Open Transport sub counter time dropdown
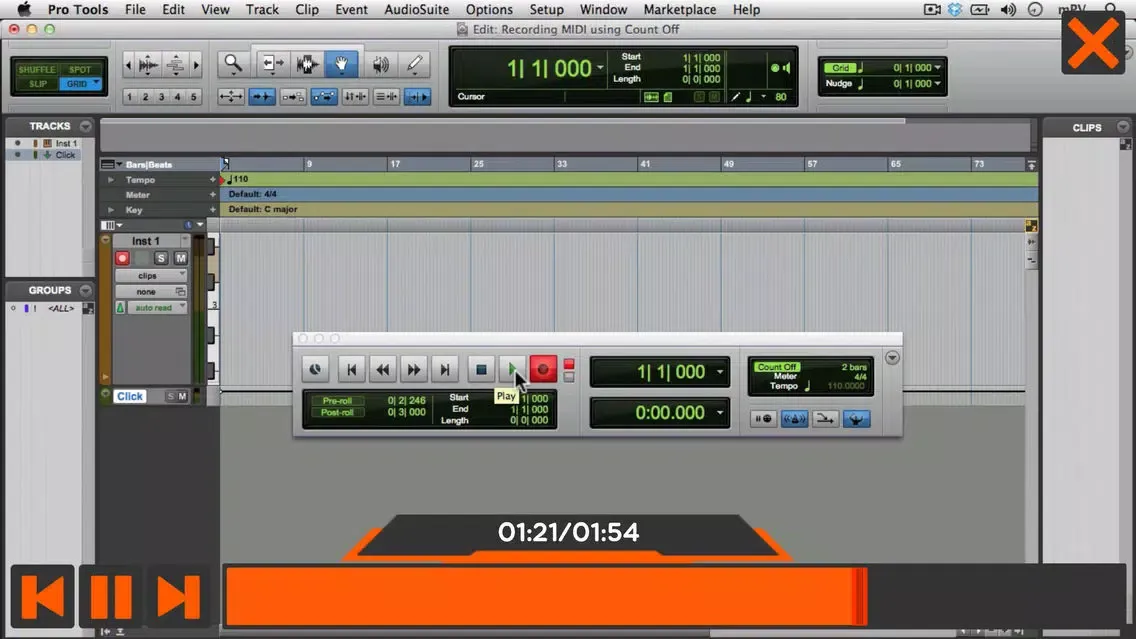This screenshot has height=639, width=1136. point(720,413)
